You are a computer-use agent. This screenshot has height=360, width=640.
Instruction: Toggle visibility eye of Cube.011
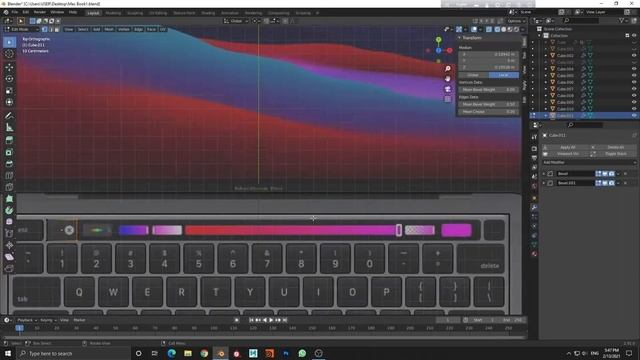(x=634, y=116)
